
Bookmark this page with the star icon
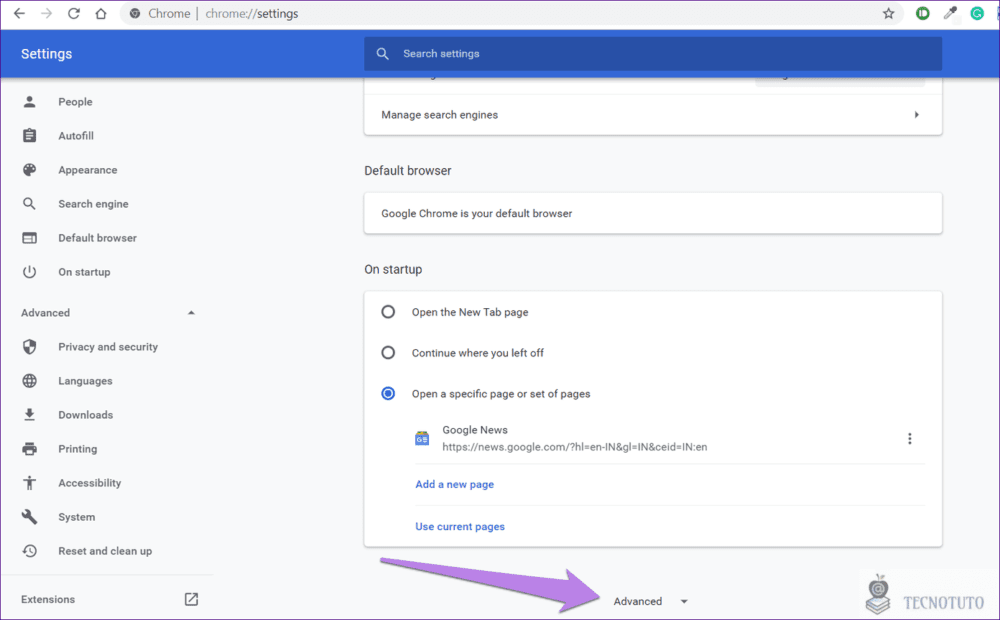click(888, 13)
